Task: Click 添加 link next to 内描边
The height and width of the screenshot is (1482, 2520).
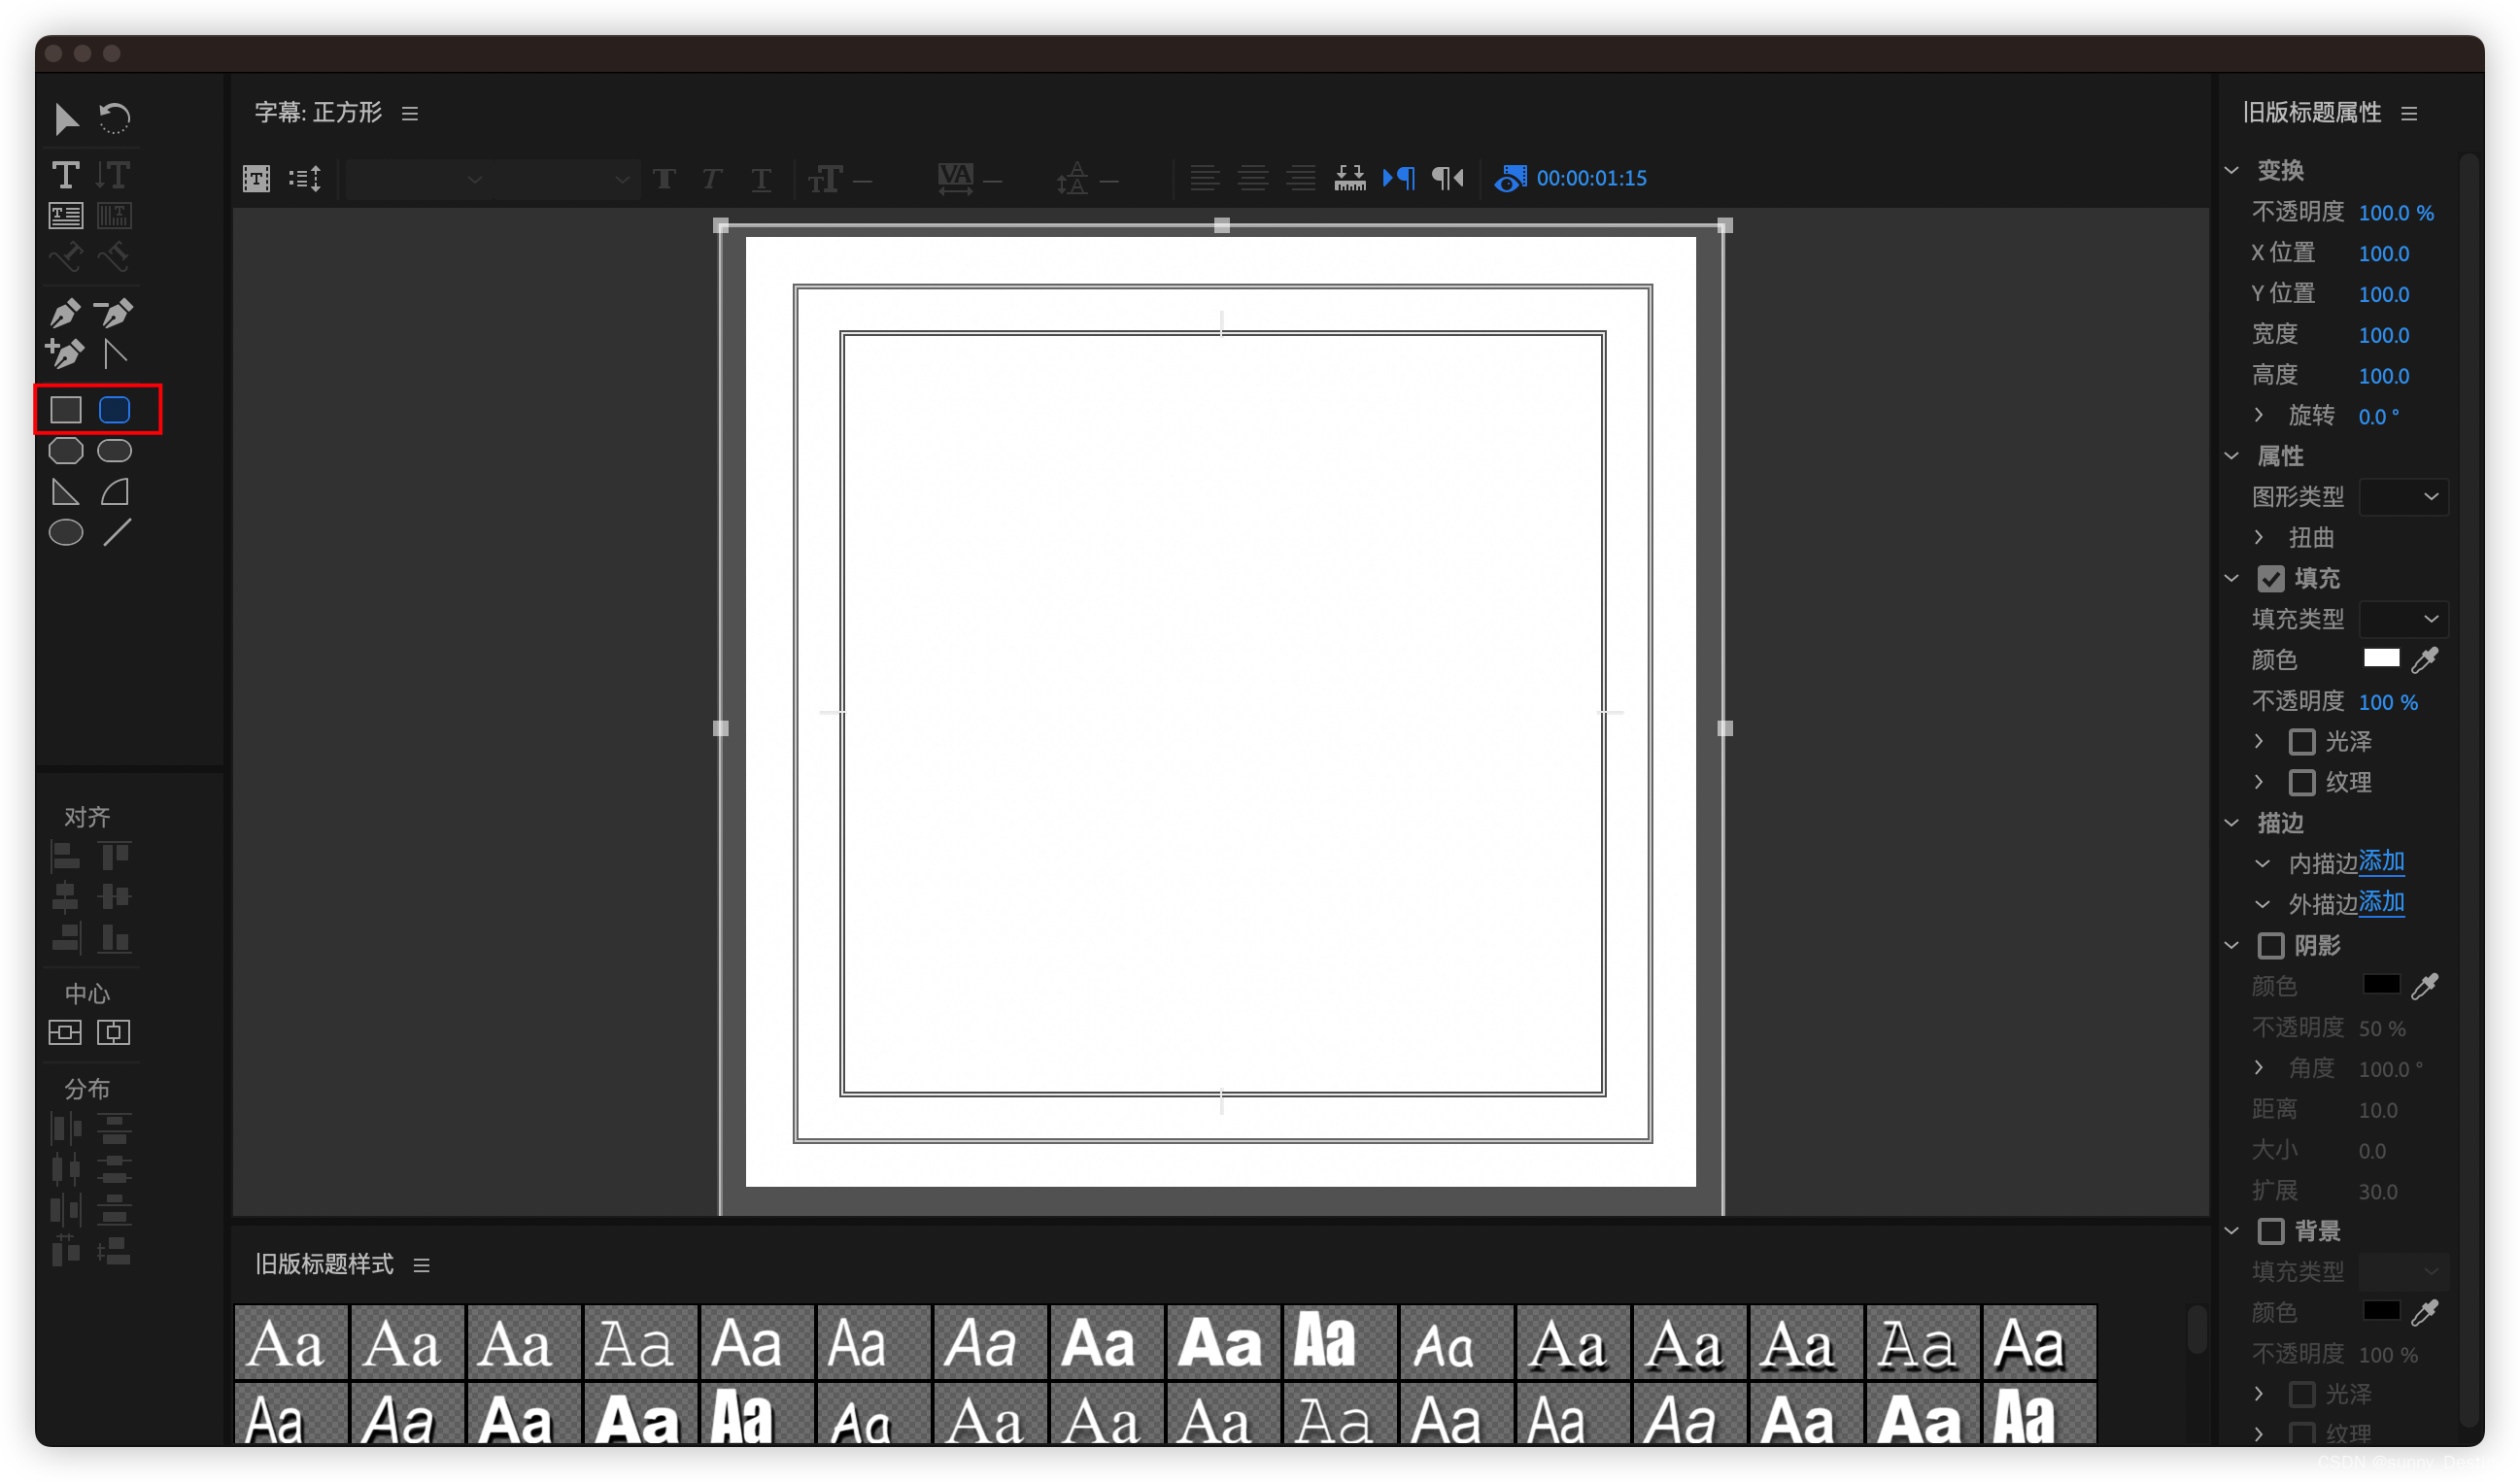Action: click(2381, 862)
